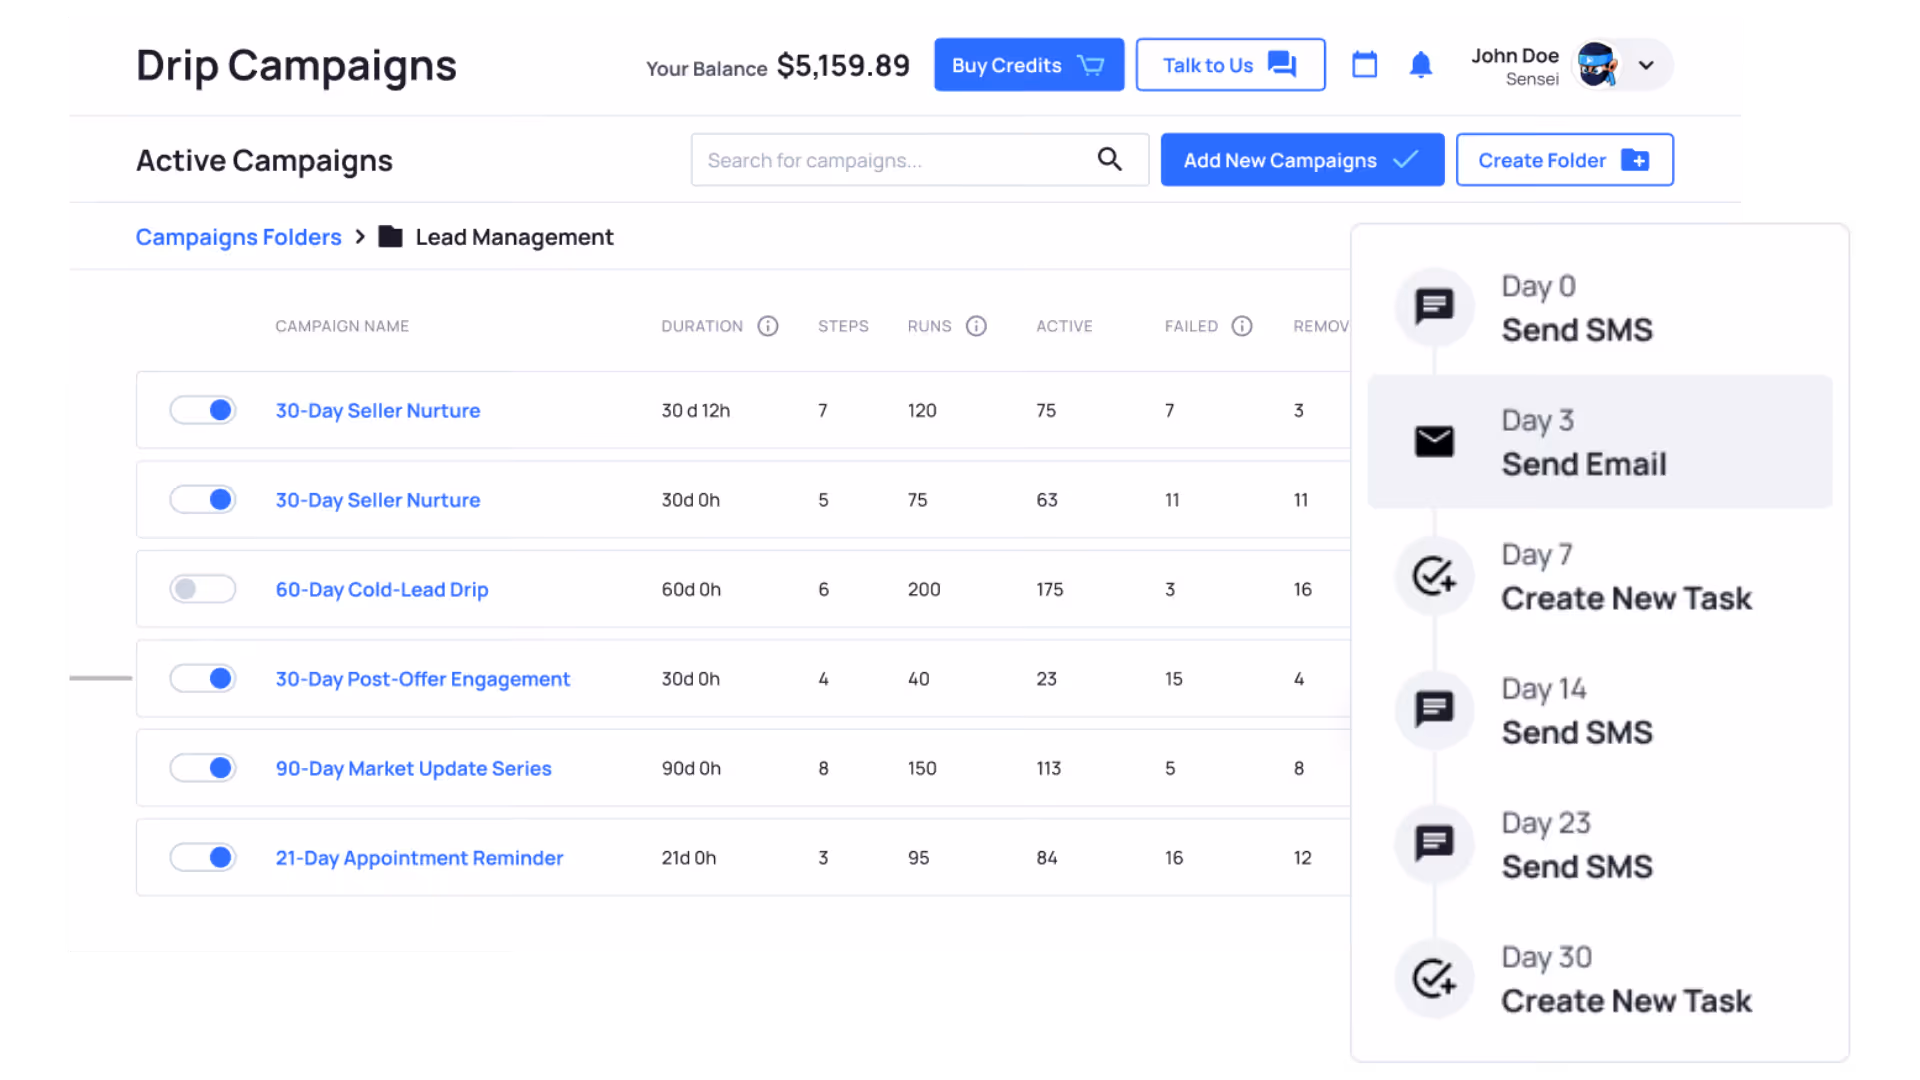
Task: Click the Buy Credits button
Action: 1028,65
